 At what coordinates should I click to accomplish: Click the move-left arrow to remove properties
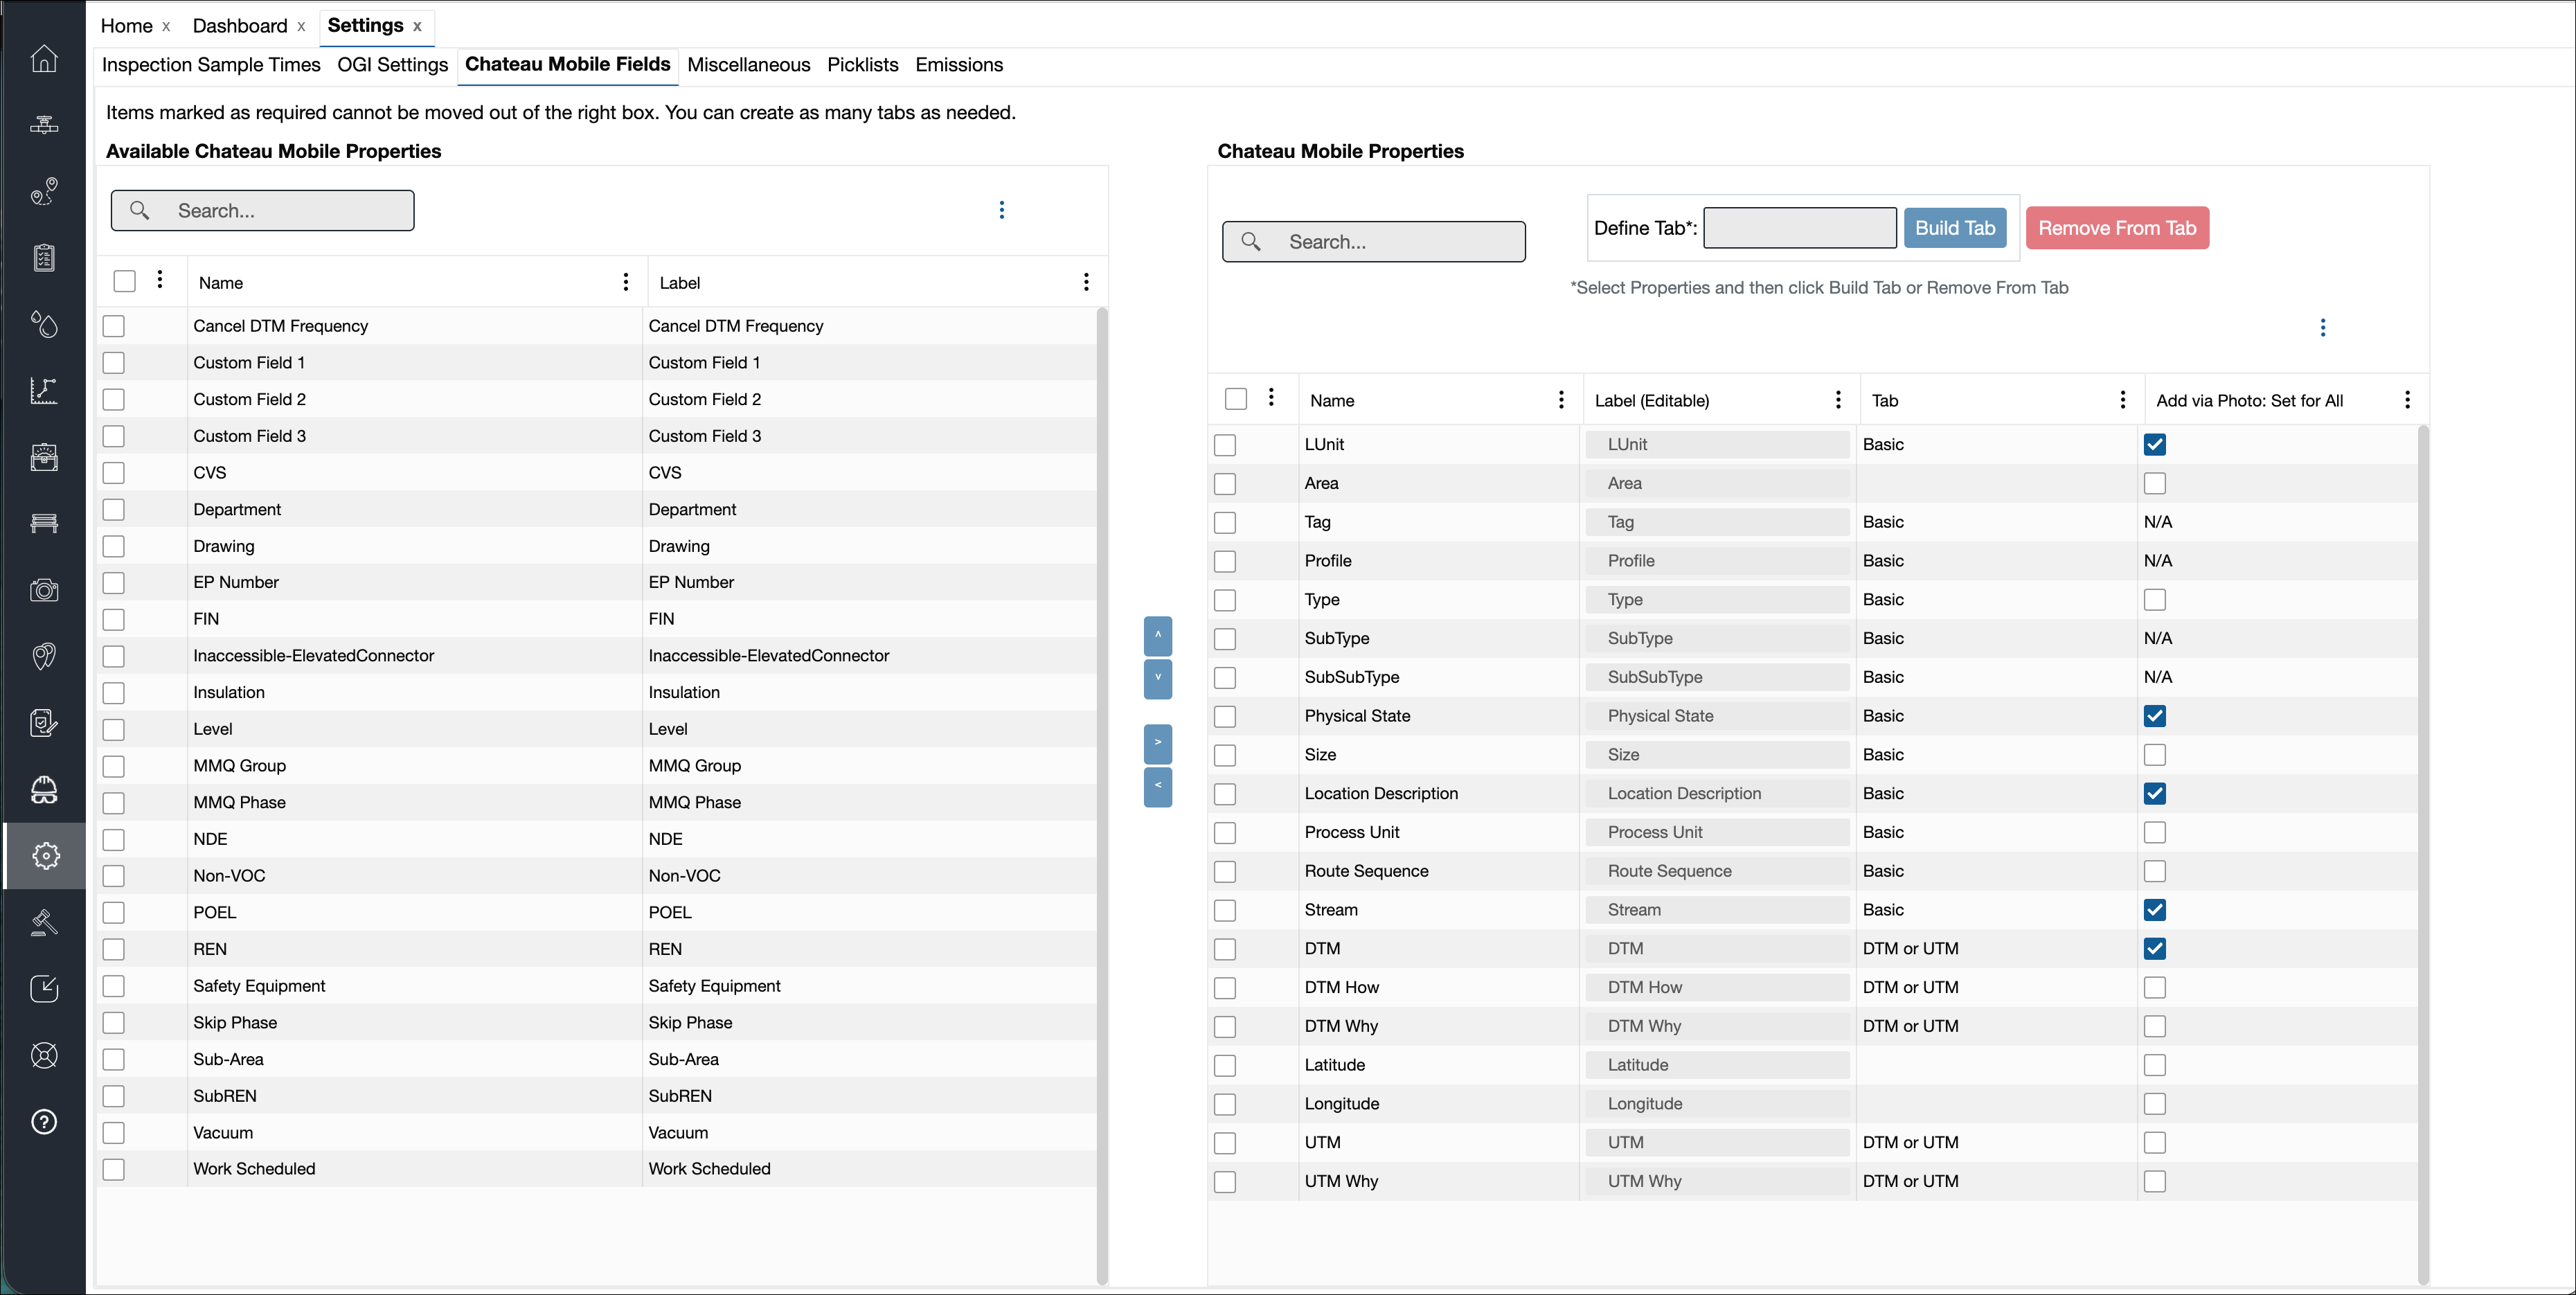[x=1157, y=787]
